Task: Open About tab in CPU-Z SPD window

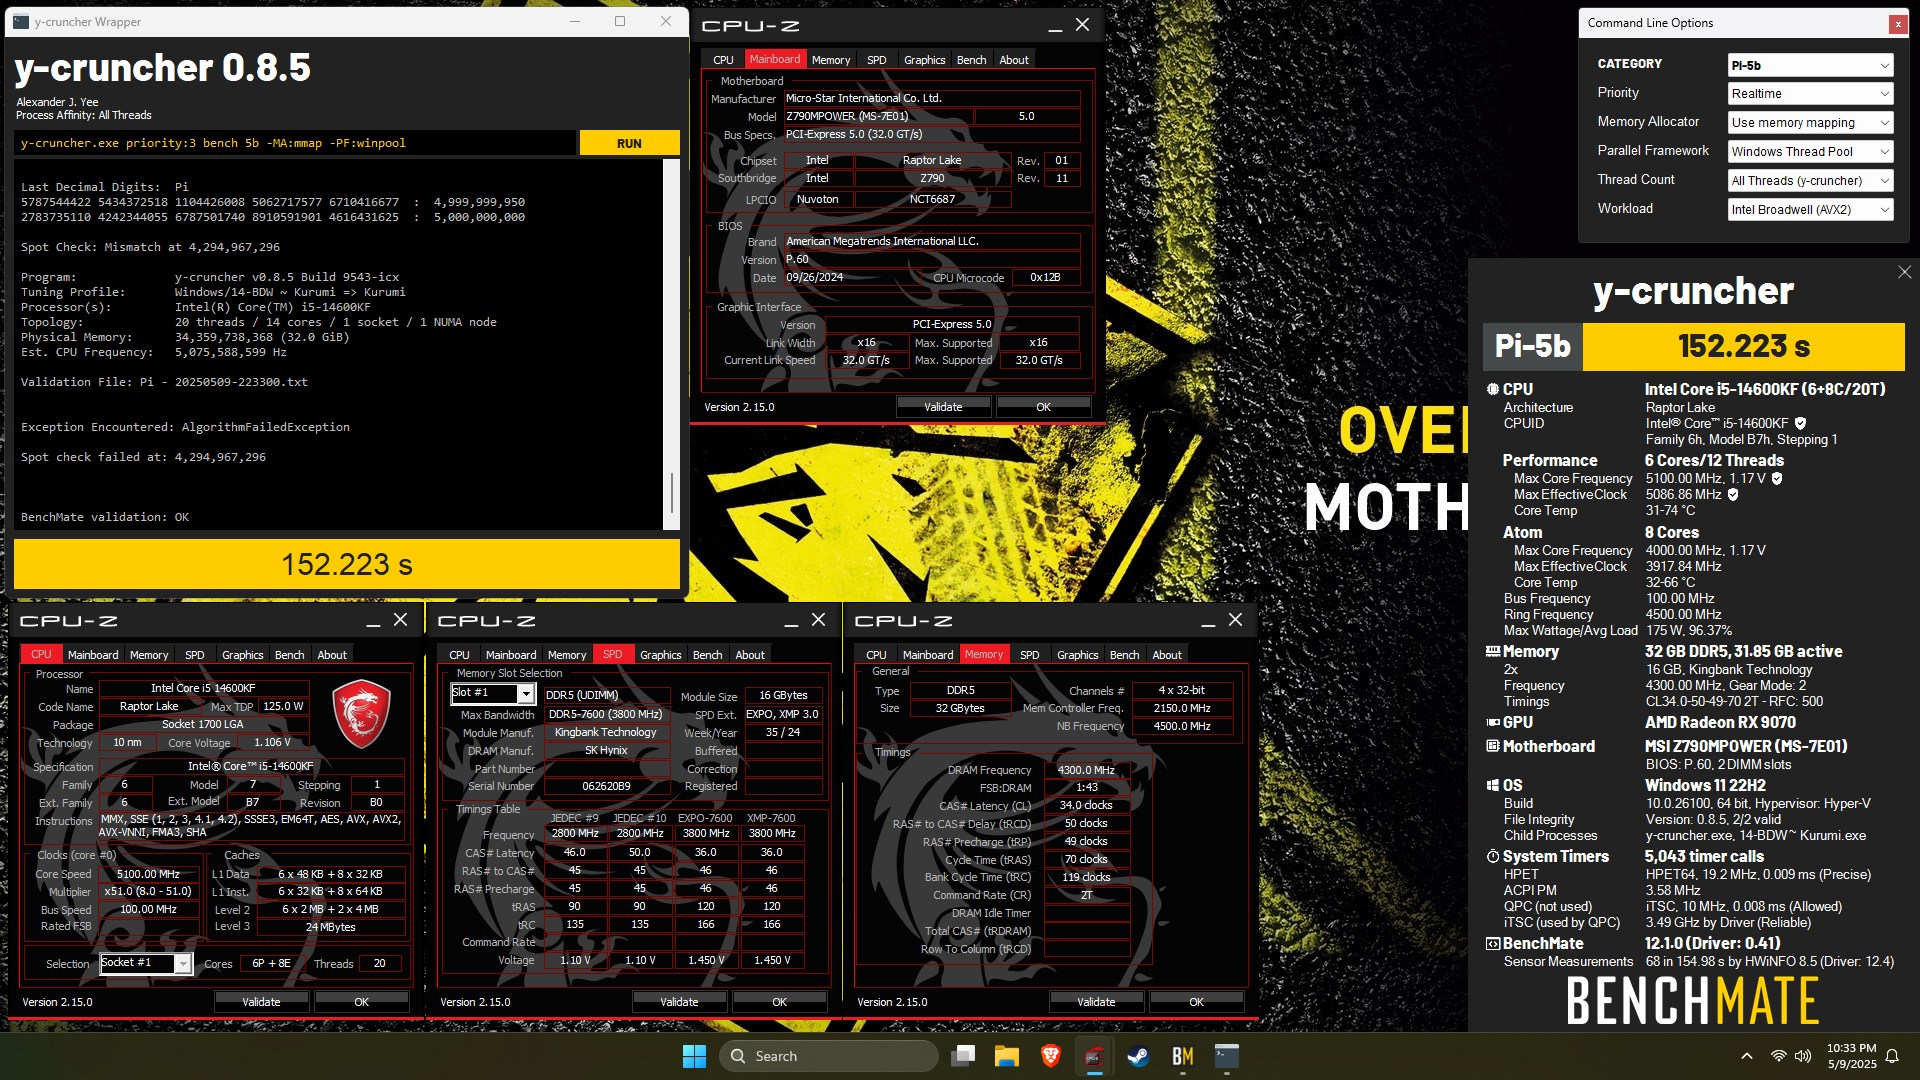Action: 750,655
